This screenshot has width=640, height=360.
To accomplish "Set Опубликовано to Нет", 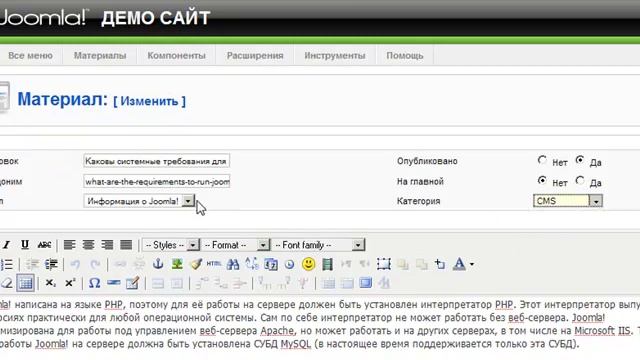I will pyautogui.click(x=542, y=160).
